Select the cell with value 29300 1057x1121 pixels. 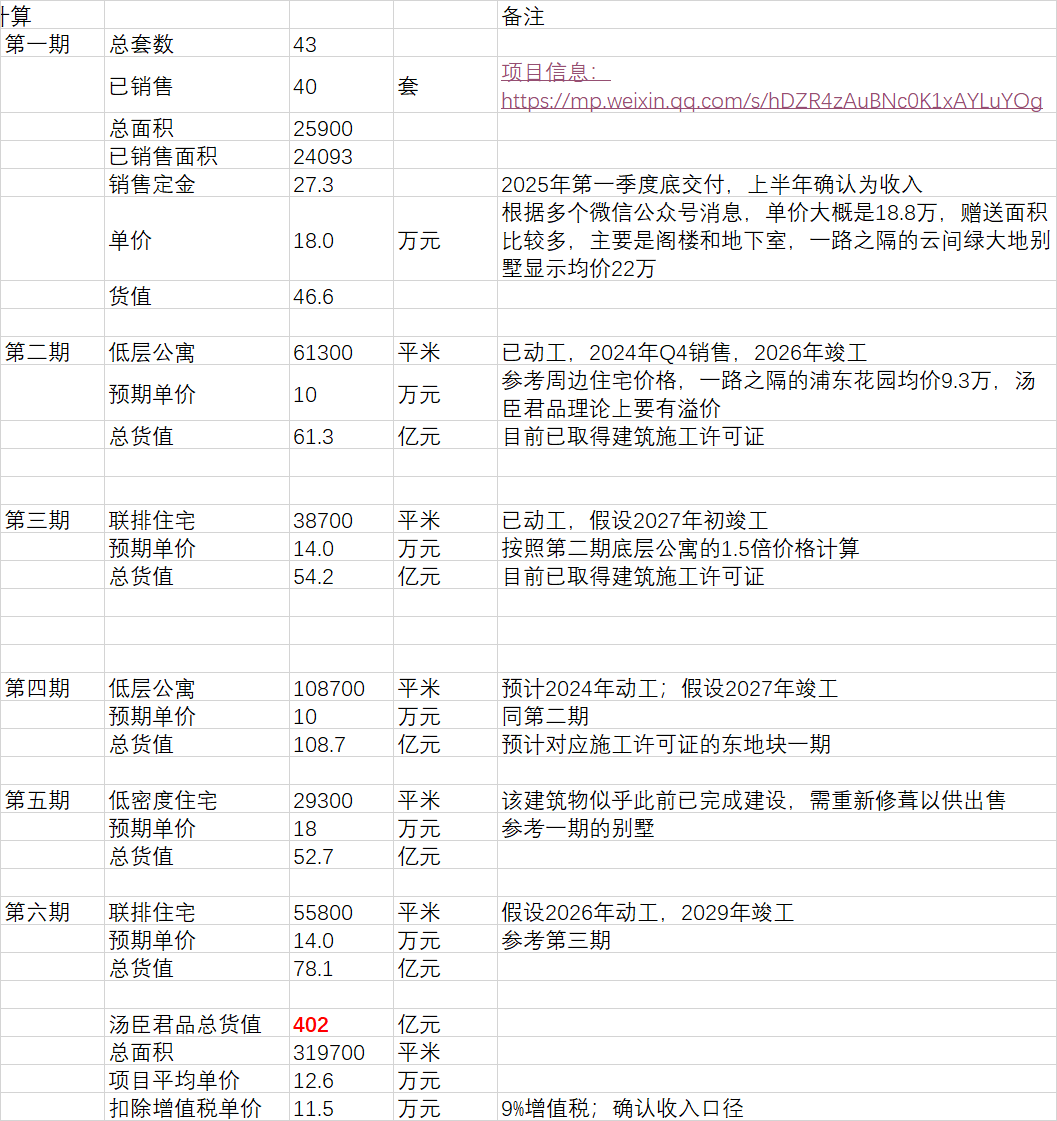click(x=341, y=799)
